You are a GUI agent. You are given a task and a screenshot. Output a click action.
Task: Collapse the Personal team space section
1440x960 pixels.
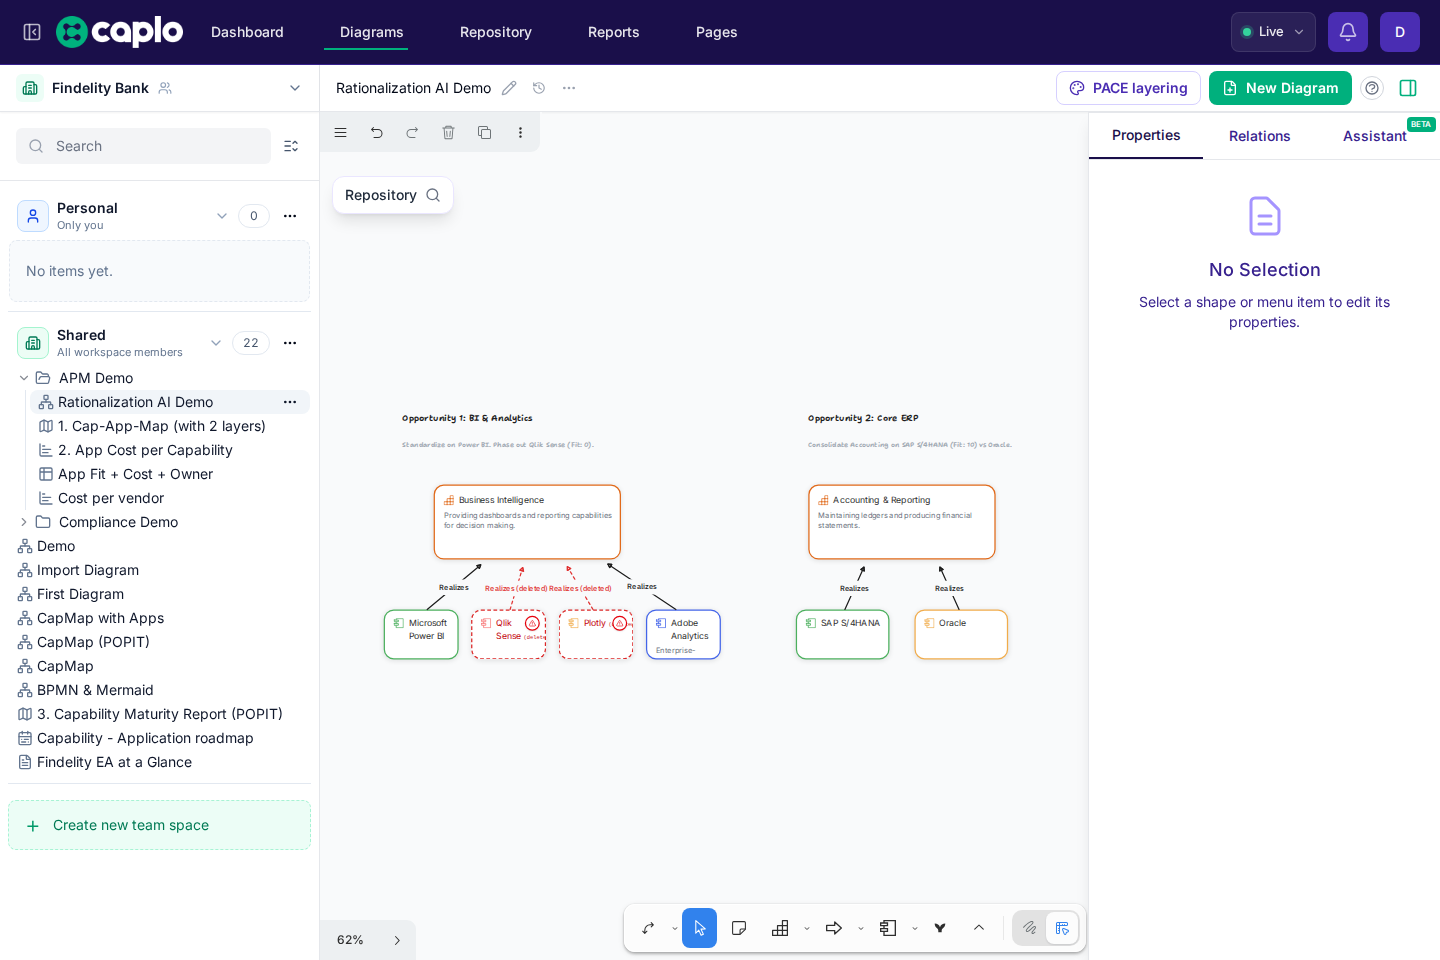(x=222, y=216)
